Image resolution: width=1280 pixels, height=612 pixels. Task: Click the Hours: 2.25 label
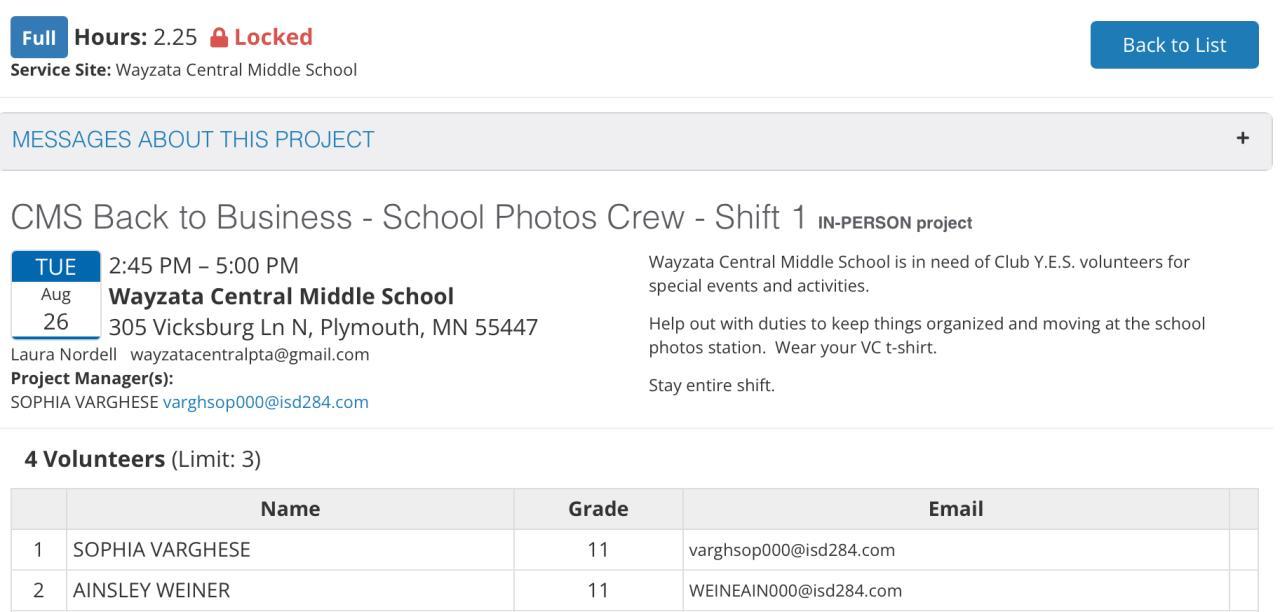(134, 38)
